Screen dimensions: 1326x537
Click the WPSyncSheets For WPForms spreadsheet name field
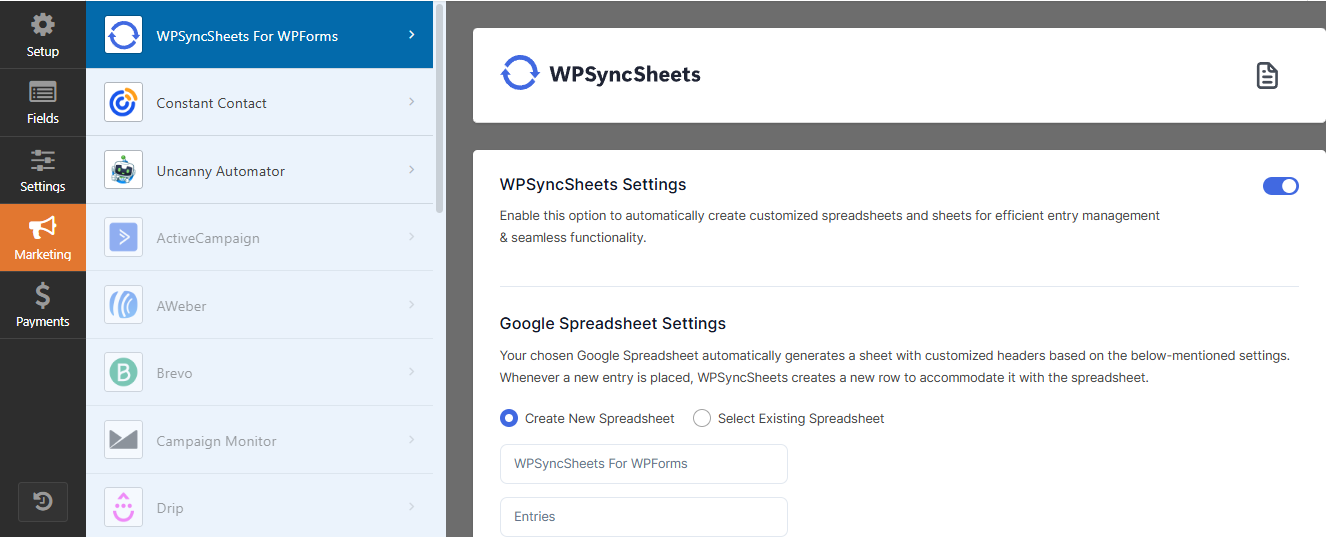pyautogui.click(x=644, y=463)
